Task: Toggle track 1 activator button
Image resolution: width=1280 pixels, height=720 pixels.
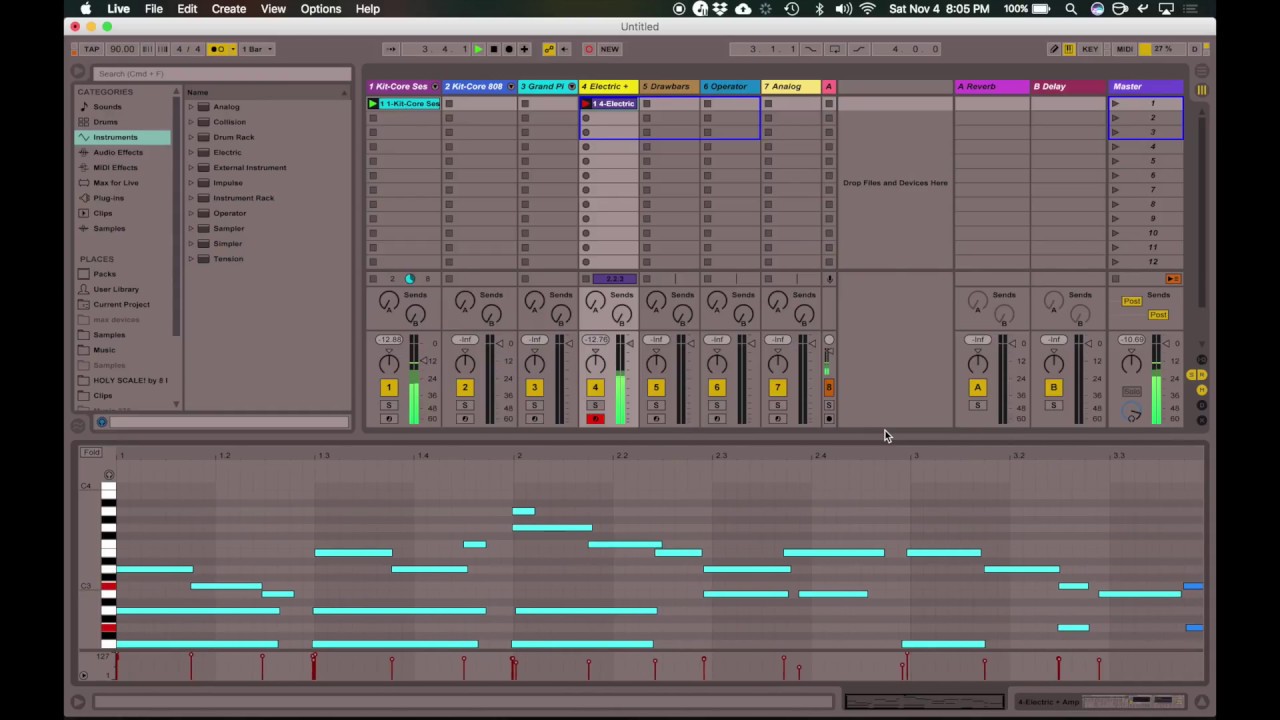Action: 388,388
